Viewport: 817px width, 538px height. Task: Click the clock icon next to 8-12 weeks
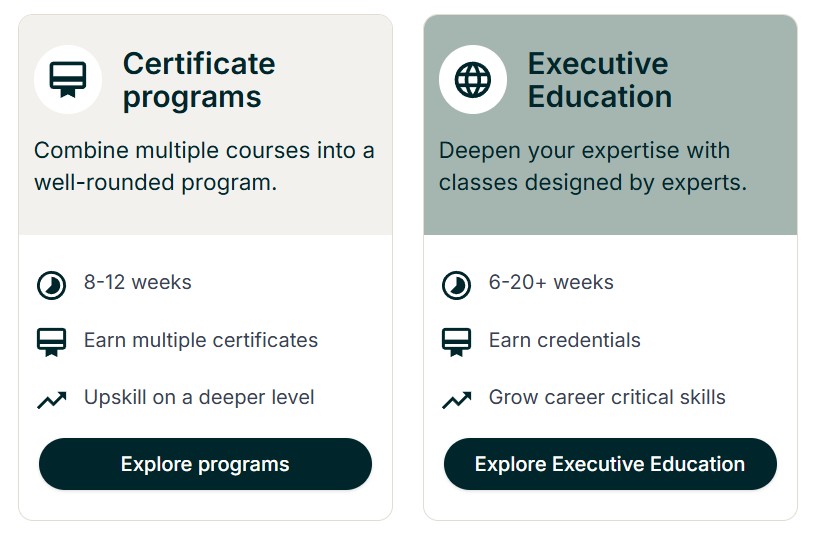click(52, 285)
